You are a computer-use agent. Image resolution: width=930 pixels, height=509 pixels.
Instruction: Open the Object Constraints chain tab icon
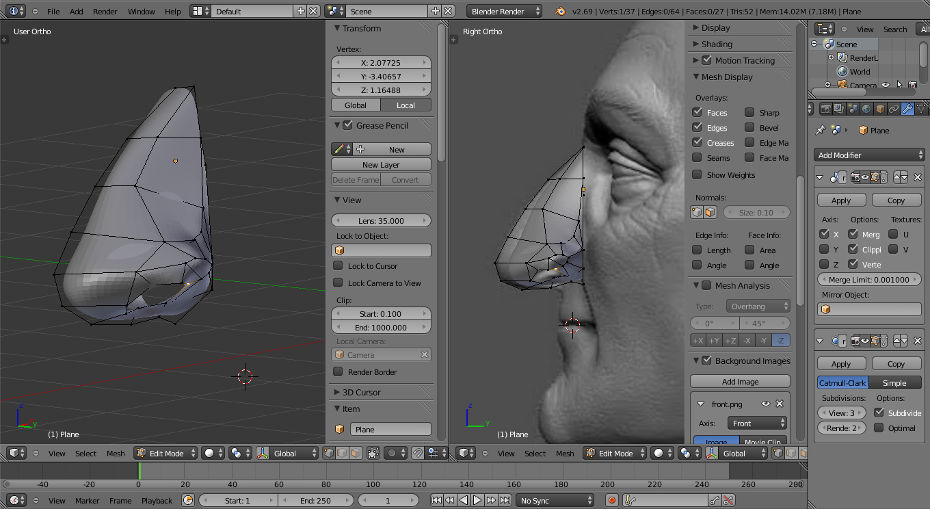coord(894,109)
